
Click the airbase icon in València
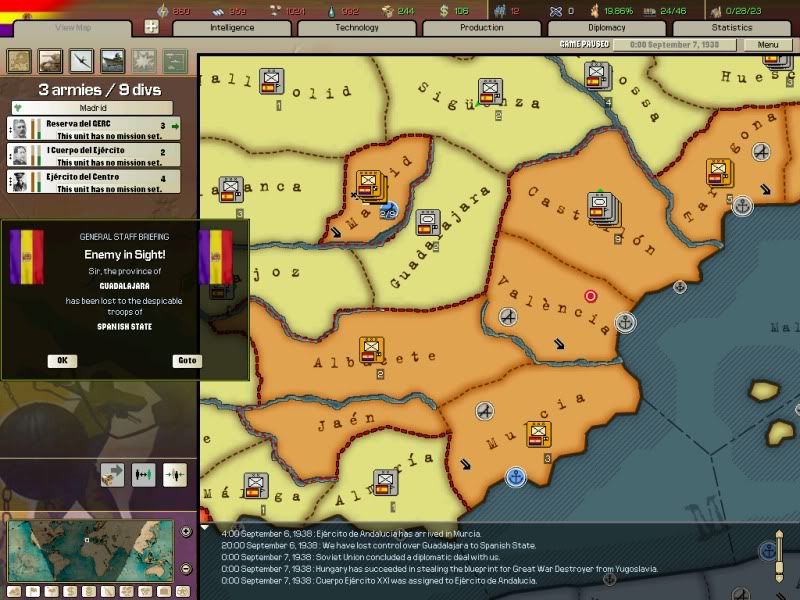[x=508, y=317]
